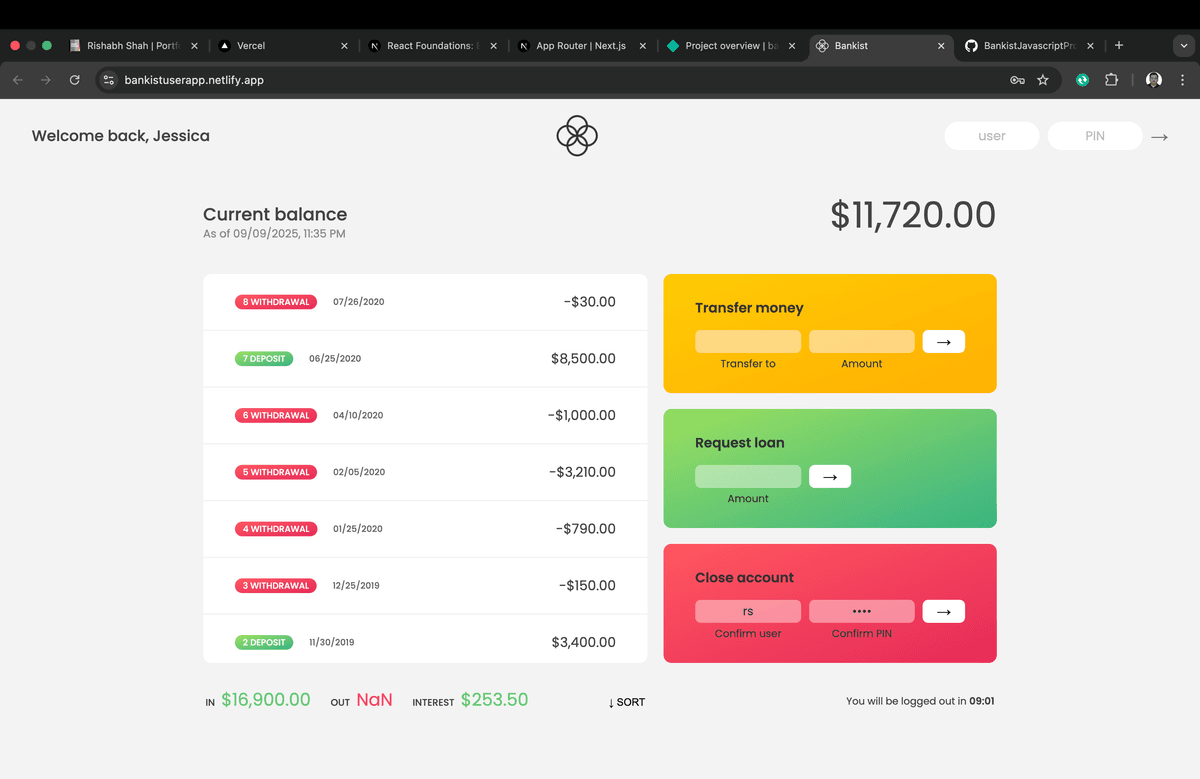
Task: Bookmark this page with star icon
Action: coord(1043,80)
